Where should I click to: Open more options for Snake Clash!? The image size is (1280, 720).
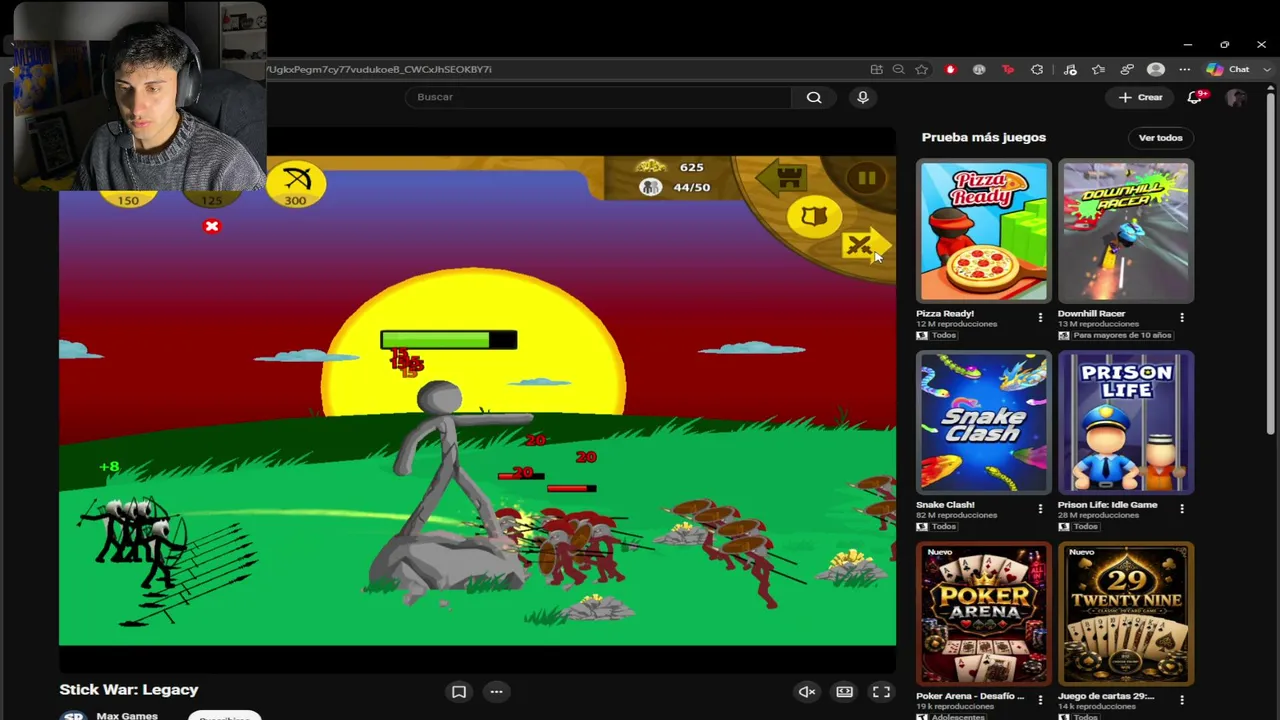(x=1040, y=509)
